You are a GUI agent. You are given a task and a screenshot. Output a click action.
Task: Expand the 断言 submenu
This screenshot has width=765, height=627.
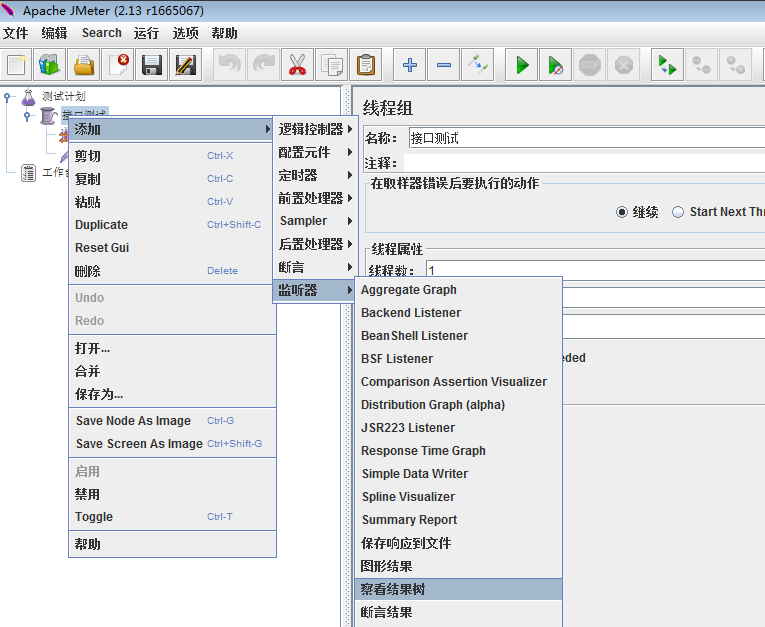click(x=315, y=267)
